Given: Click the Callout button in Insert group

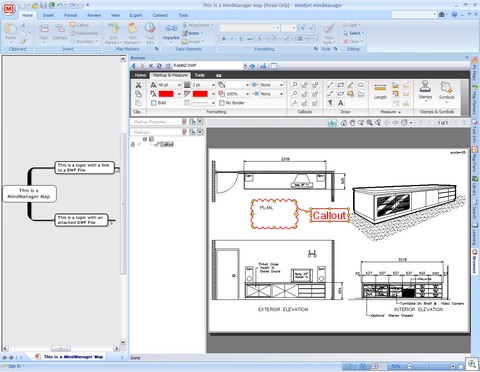Looking at the screenshot, I should coord(79,25).
